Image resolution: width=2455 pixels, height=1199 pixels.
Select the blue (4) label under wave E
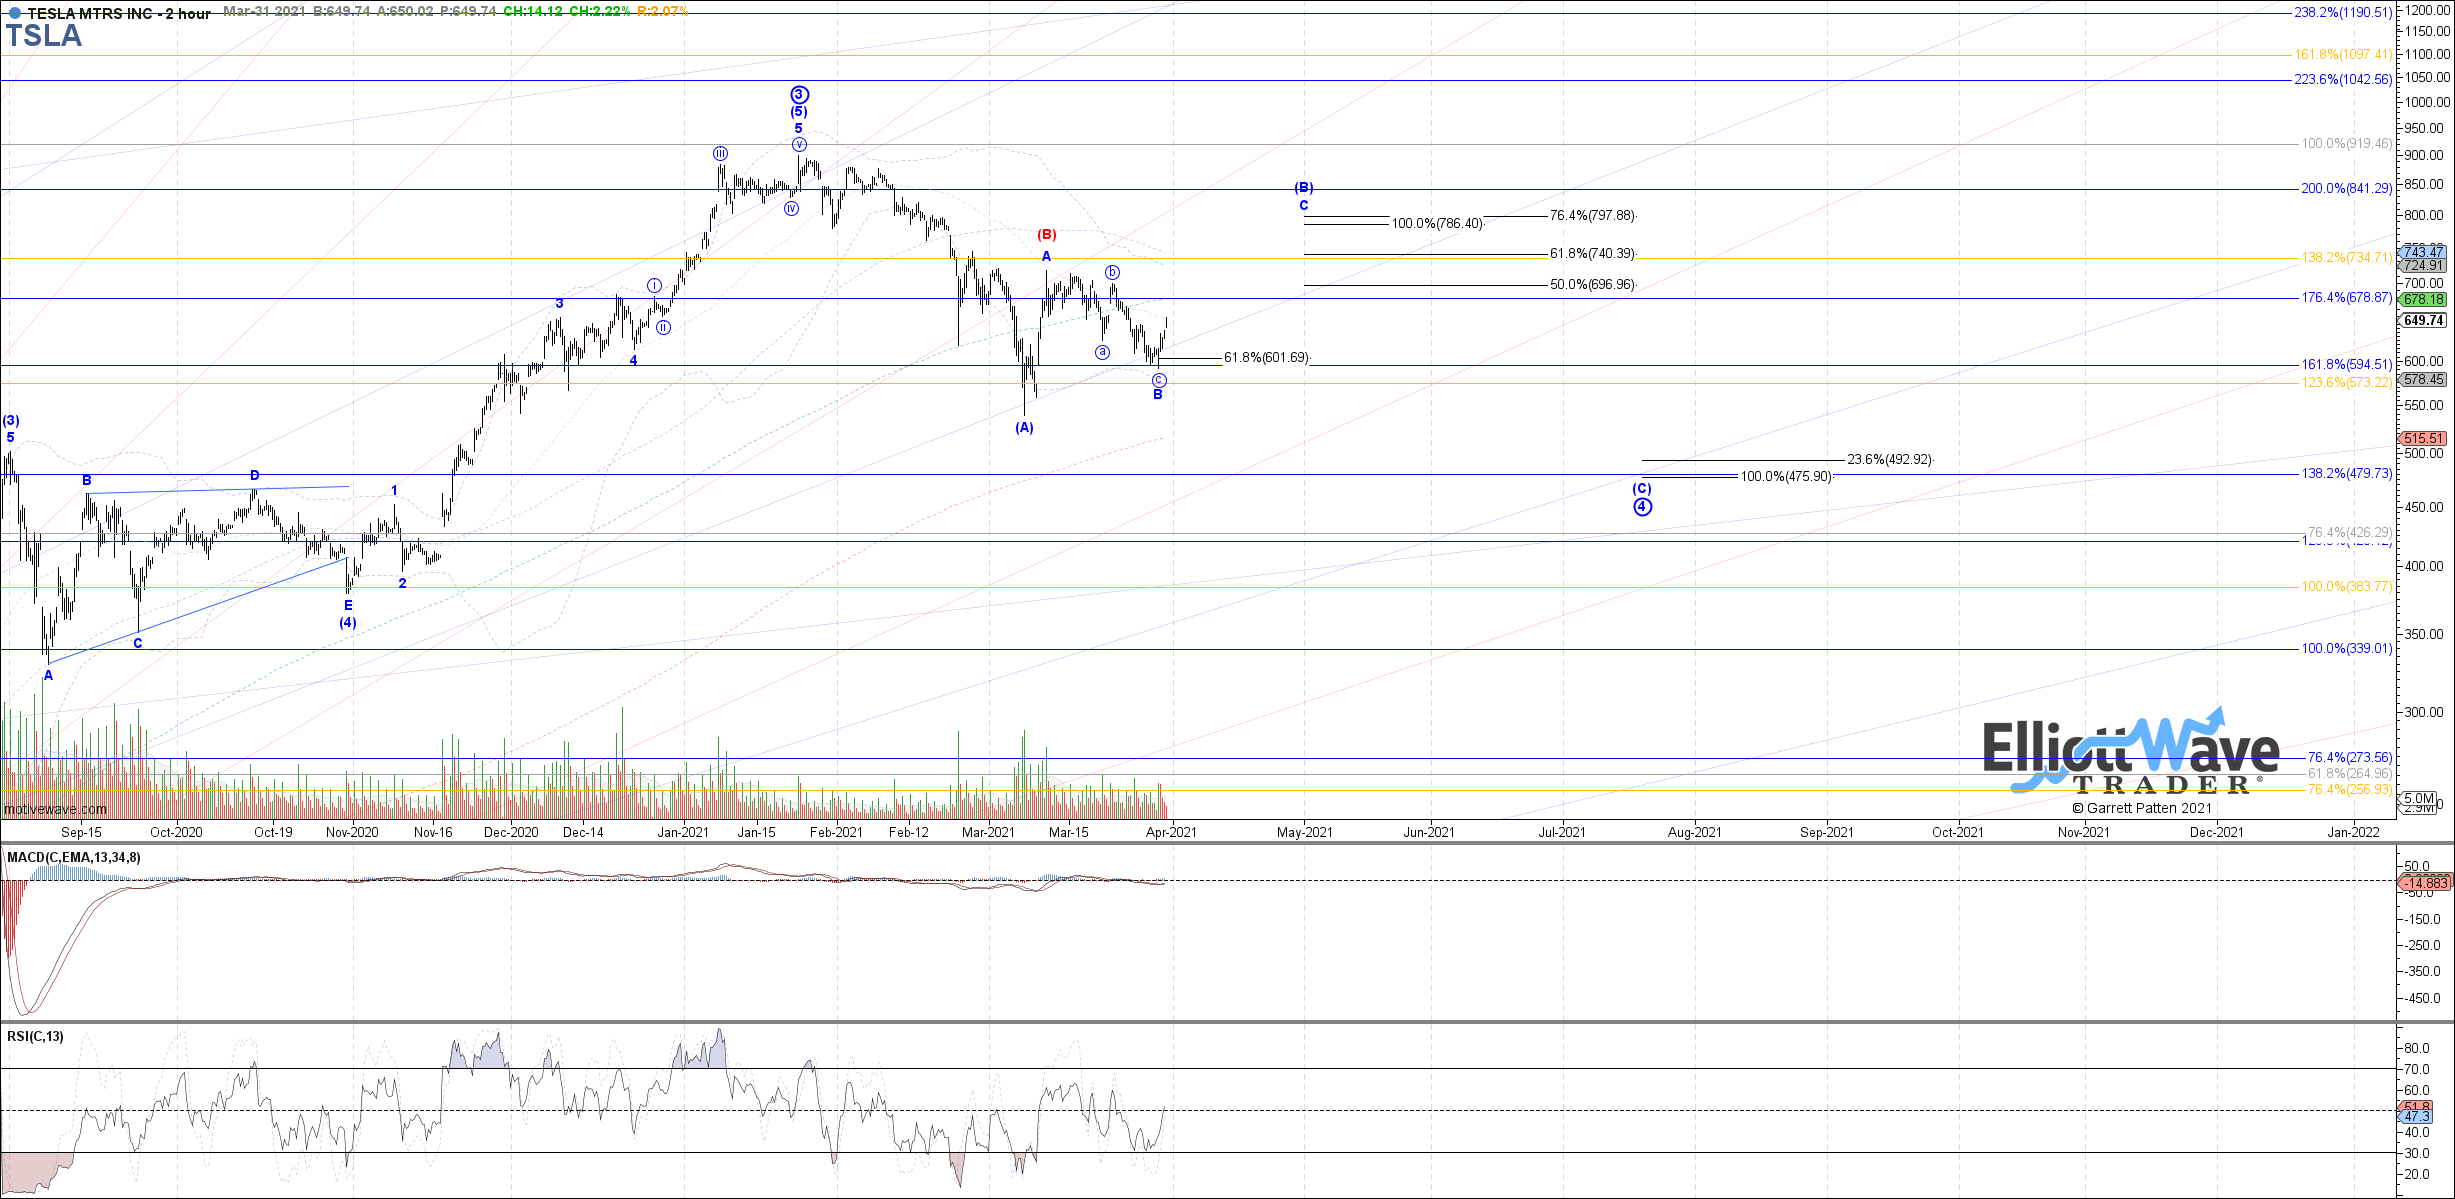click(347, 623)
